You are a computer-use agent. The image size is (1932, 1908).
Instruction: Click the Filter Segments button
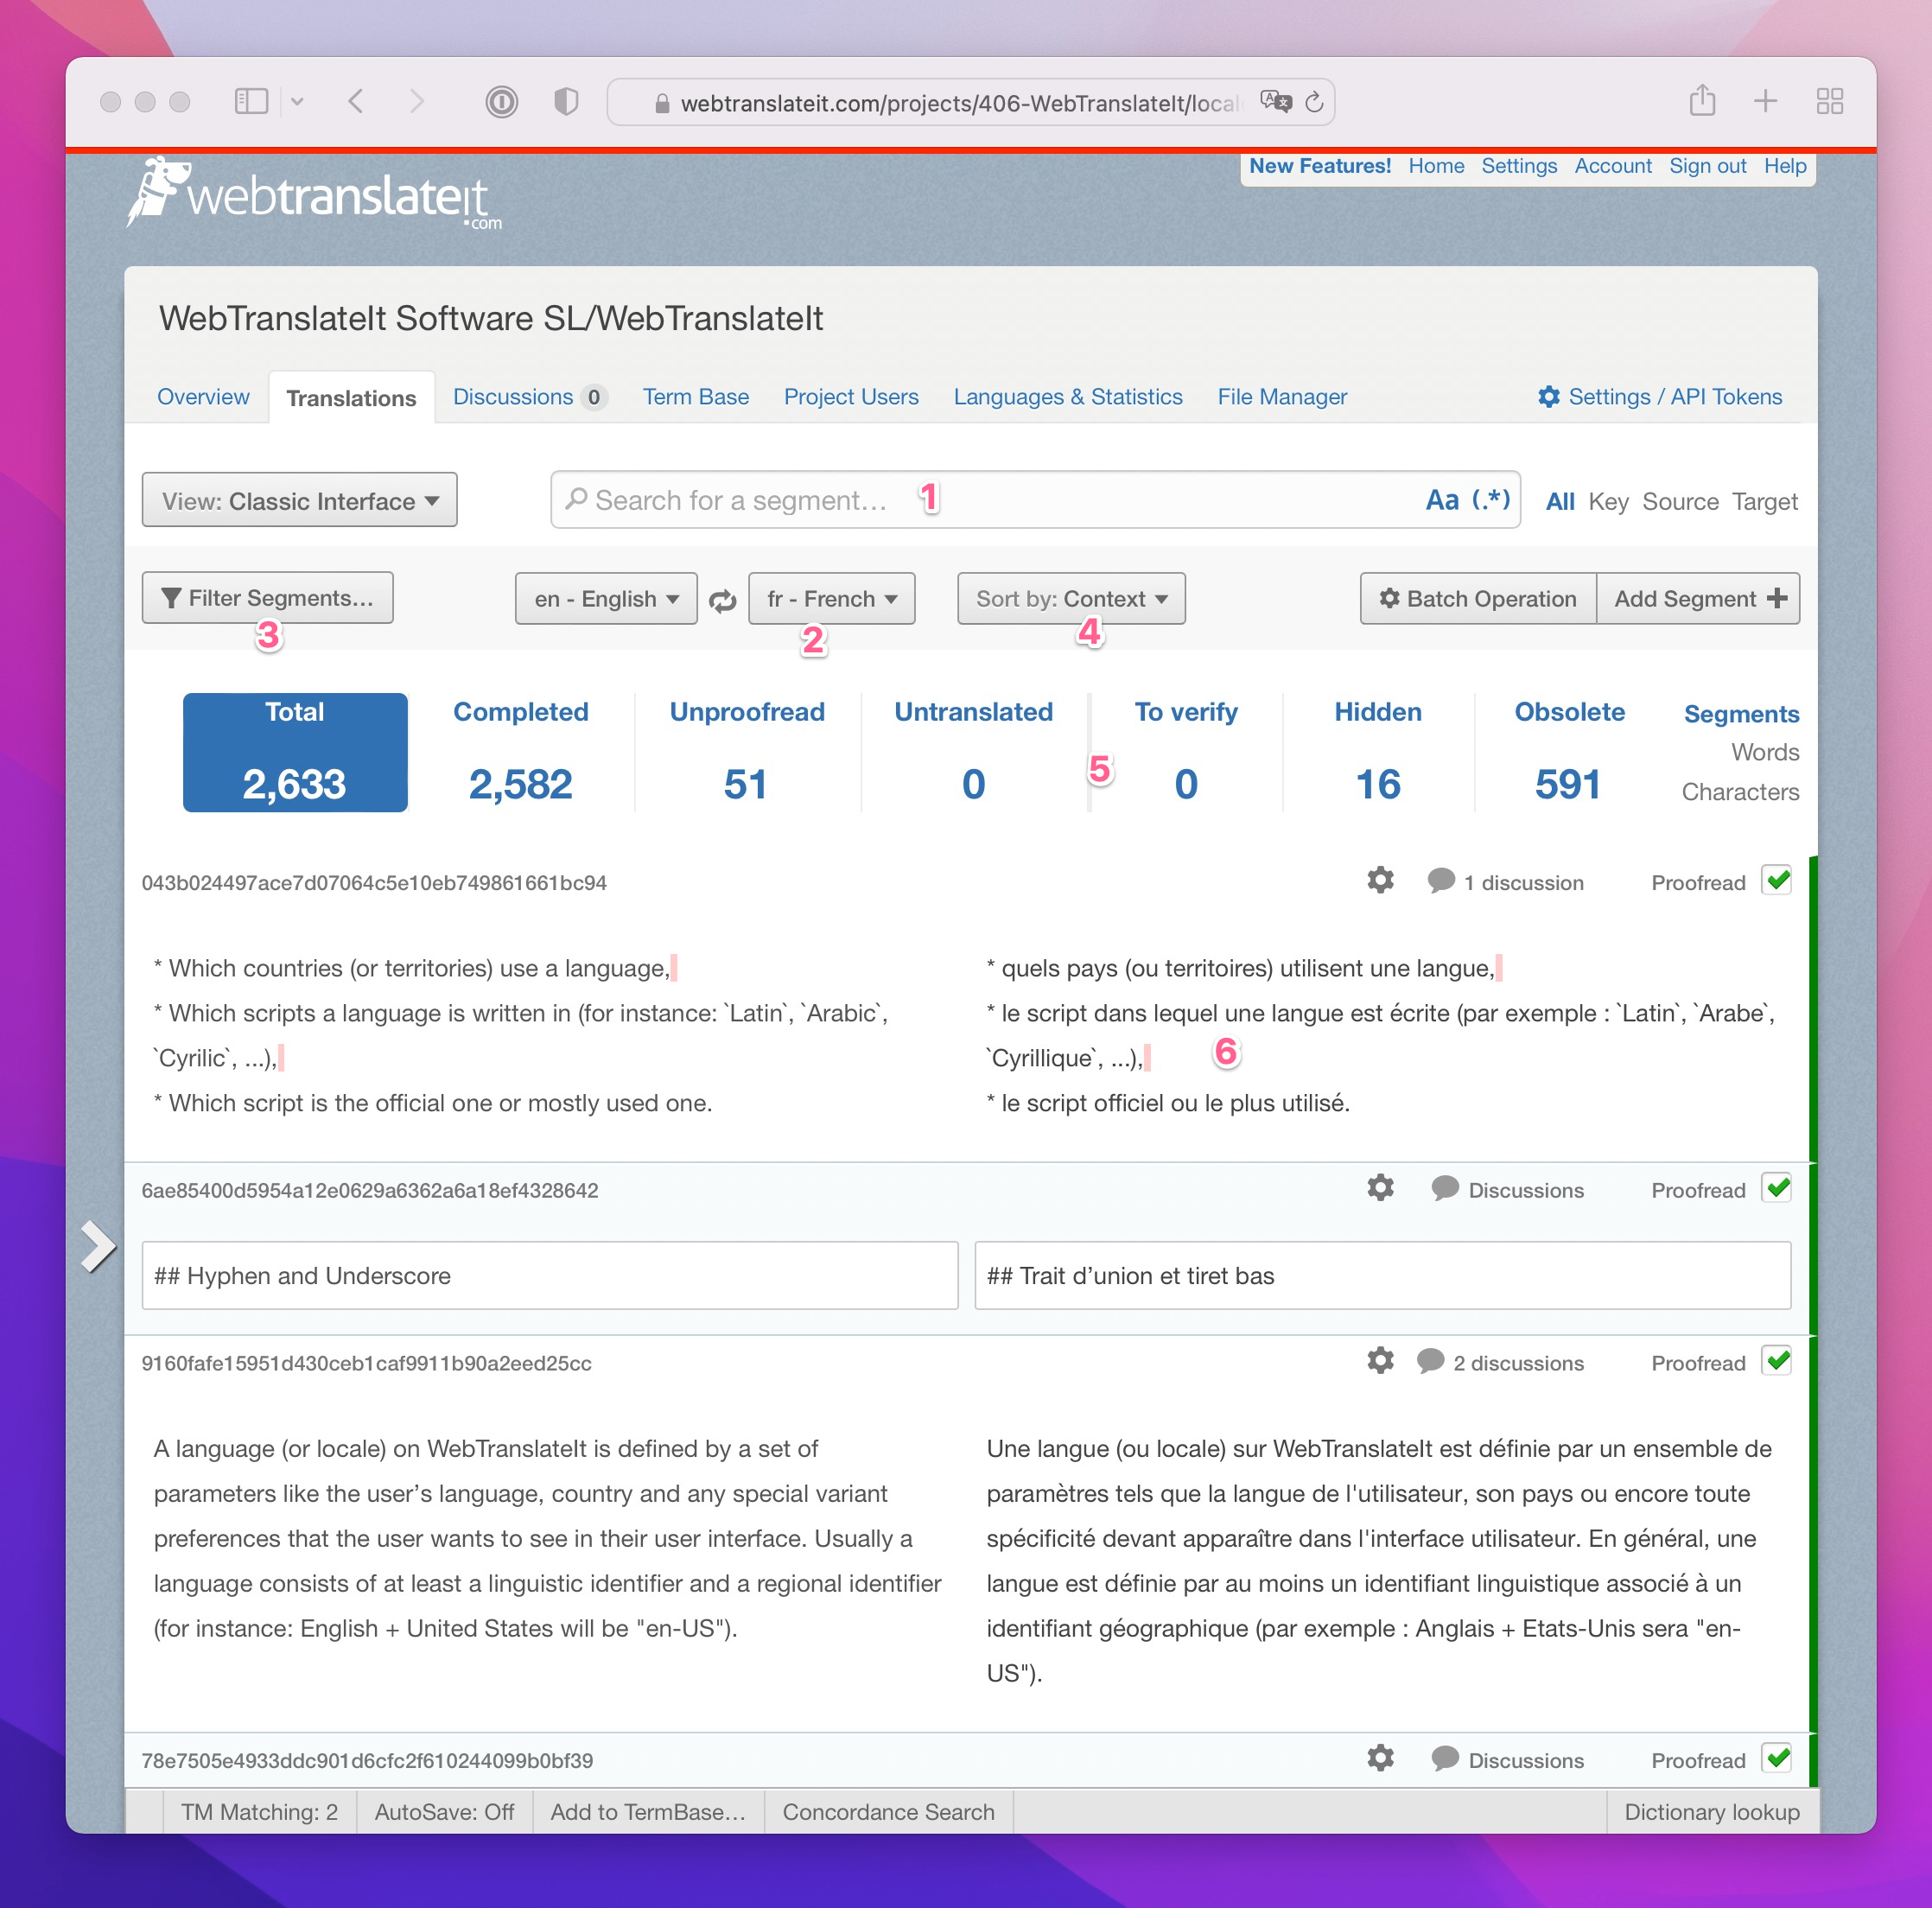[267, 598]
